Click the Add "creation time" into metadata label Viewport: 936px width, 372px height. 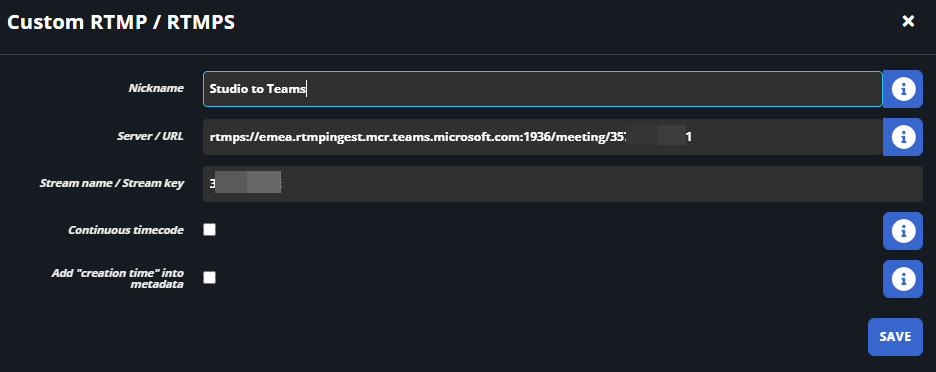click(118, 278)
